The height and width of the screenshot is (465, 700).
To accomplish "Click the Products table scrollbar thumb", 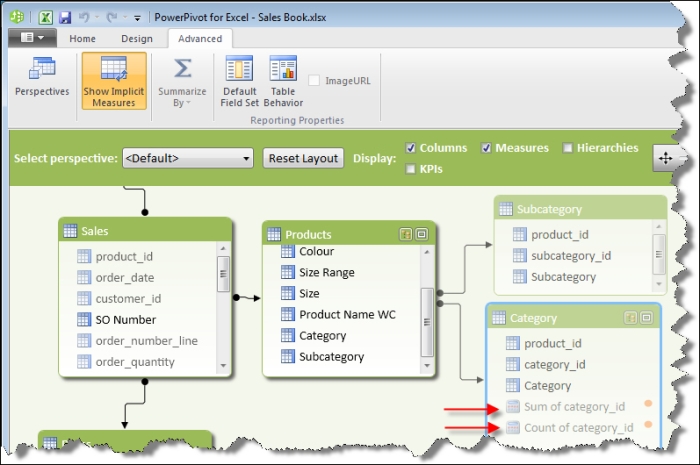I will tap(427, 322).
